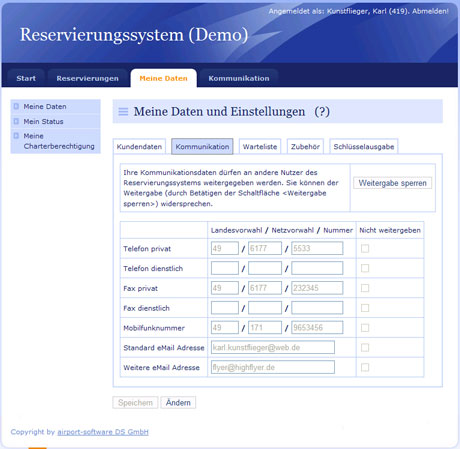Click the Weitere eMail Adresse input field
The height and width of the screenshot is (449, 460).
click(x=273, y=367)
